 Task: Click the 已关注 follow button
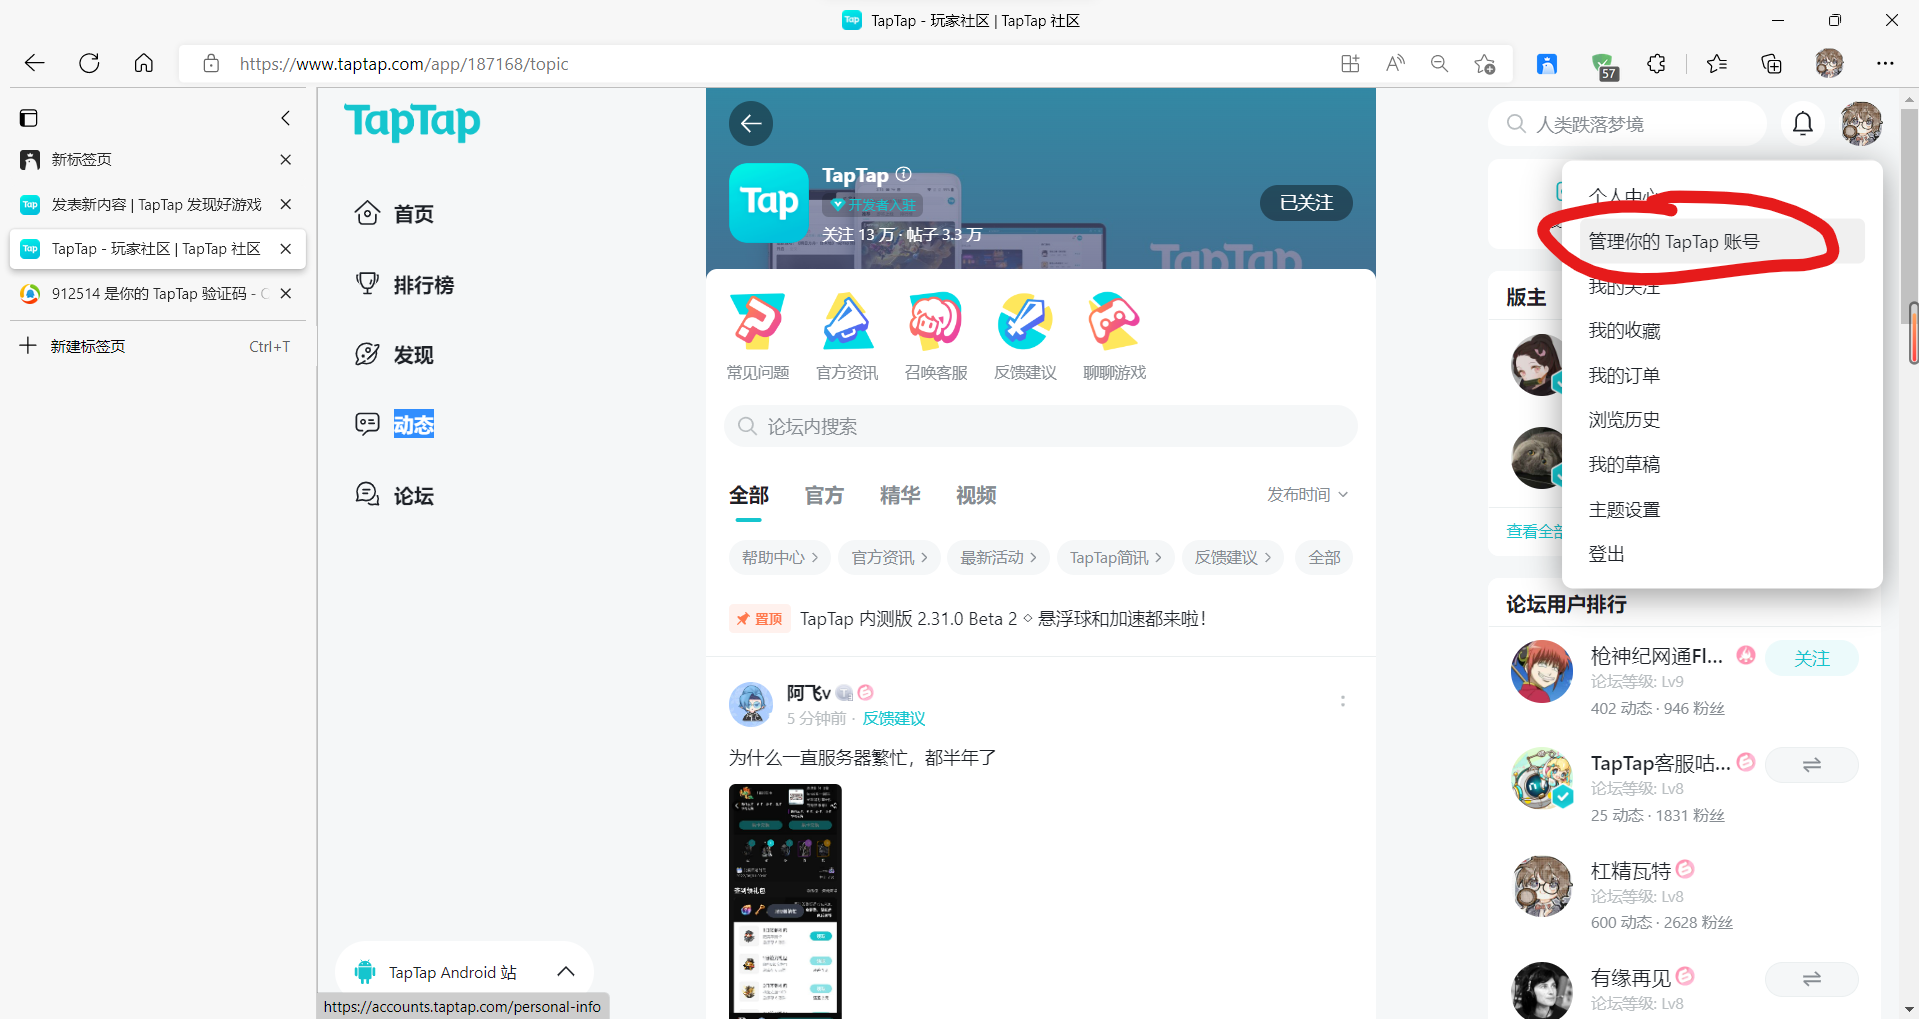(x=1306, y=203)
